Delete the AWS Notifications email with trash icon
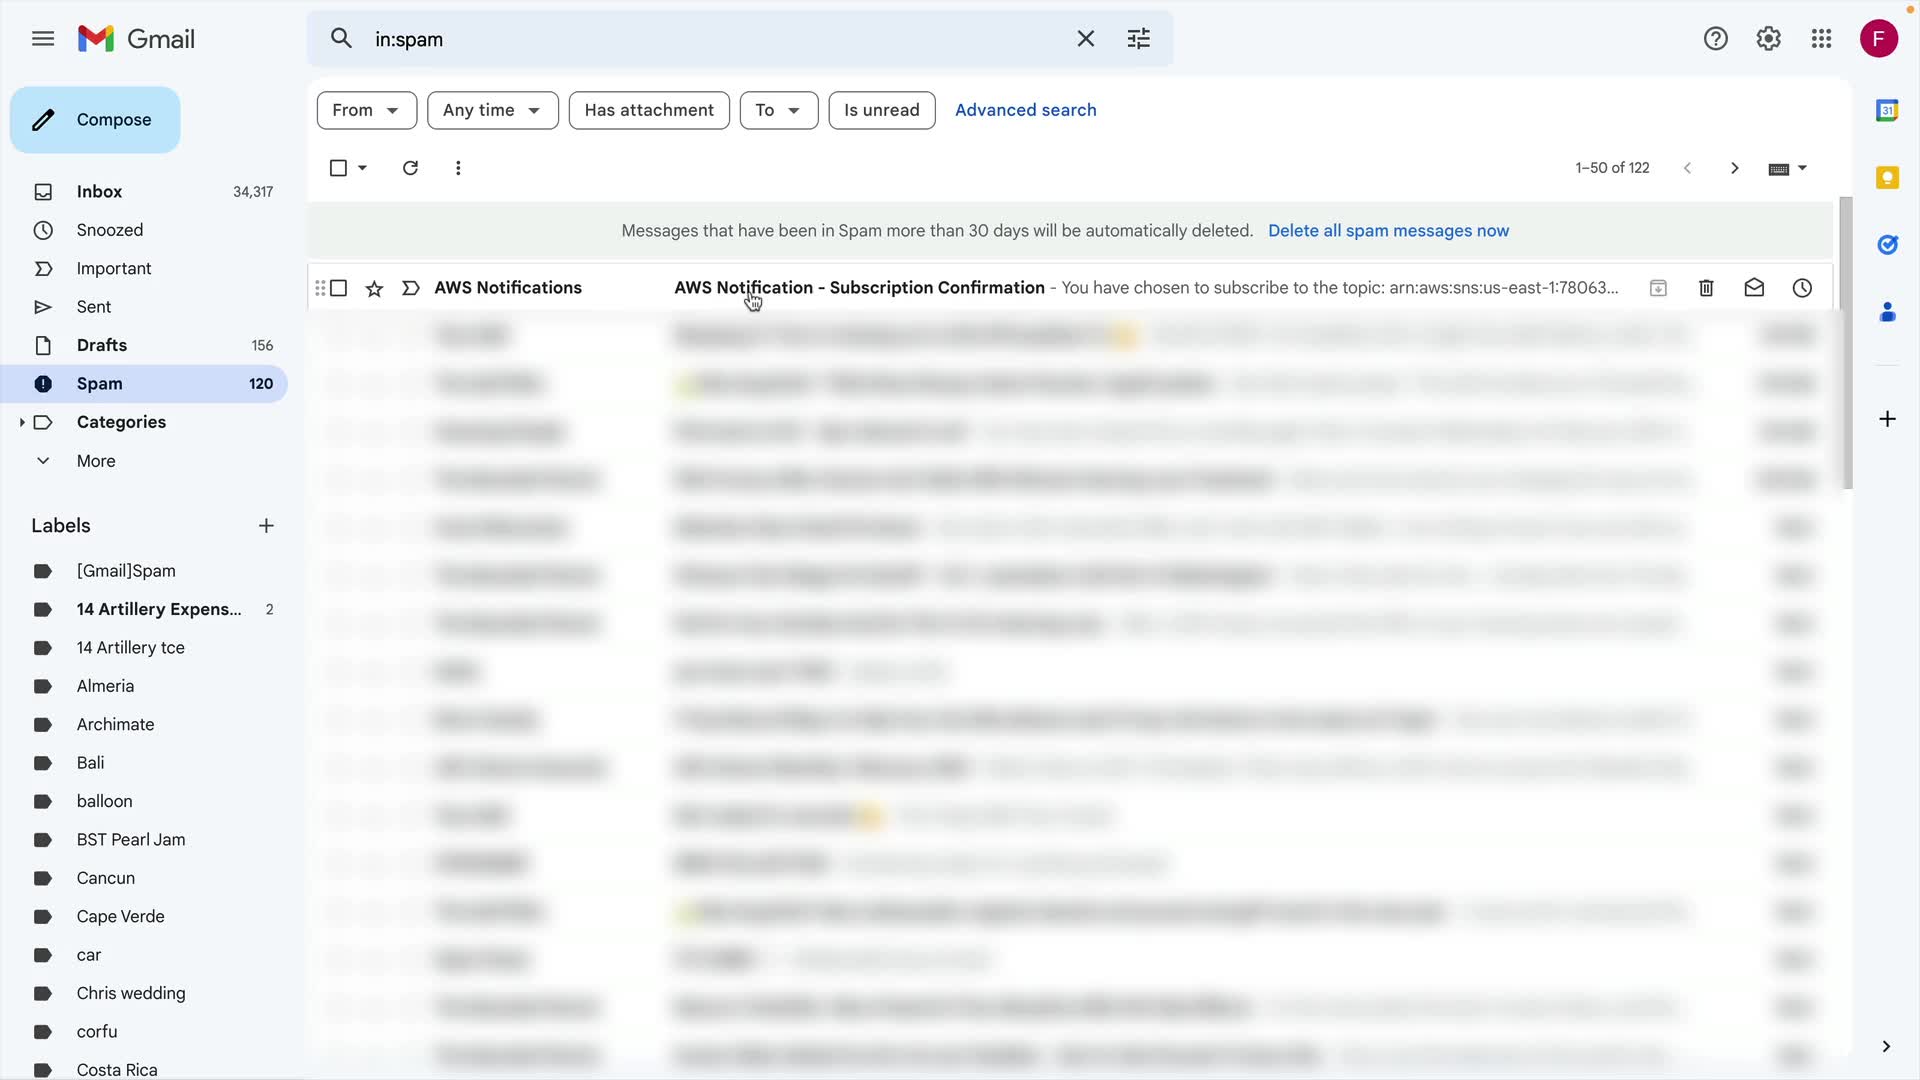 [x=1706, y=288]
